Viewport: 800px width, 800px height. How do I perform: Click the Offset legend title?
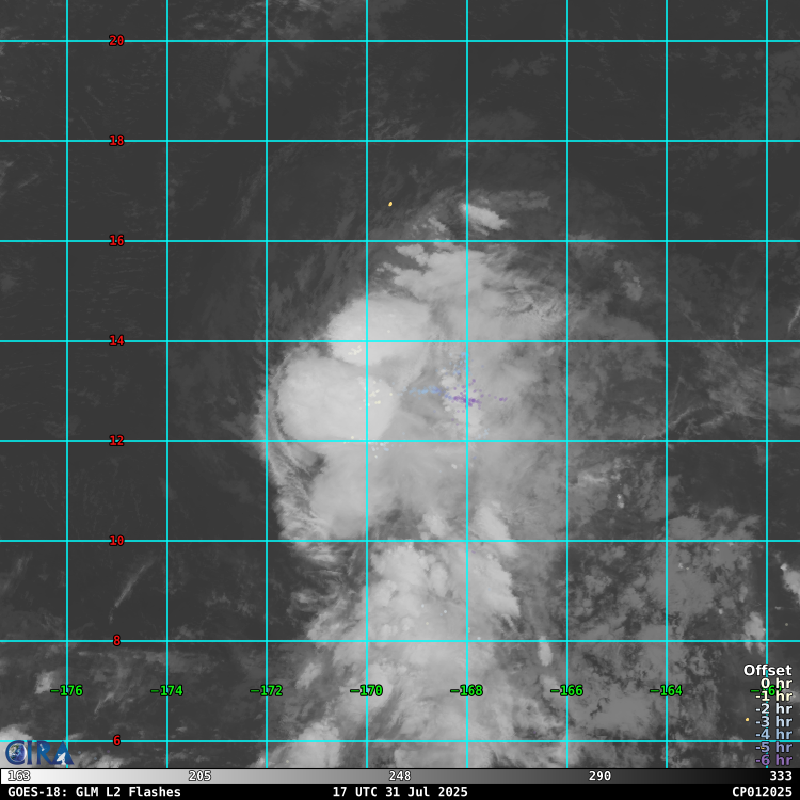pos(767,670)
